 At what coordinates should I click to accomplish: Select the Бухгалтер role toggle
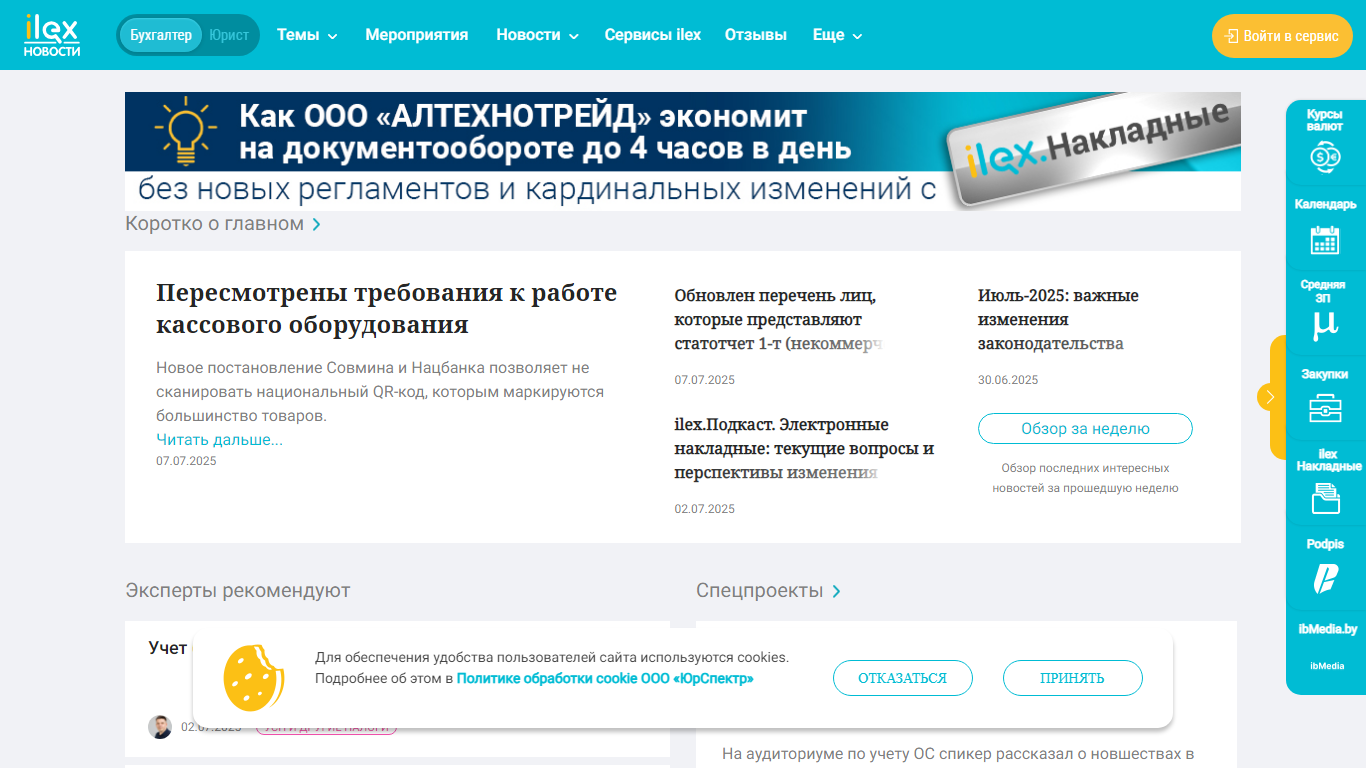pyautogui.click(x=161, y=35)
